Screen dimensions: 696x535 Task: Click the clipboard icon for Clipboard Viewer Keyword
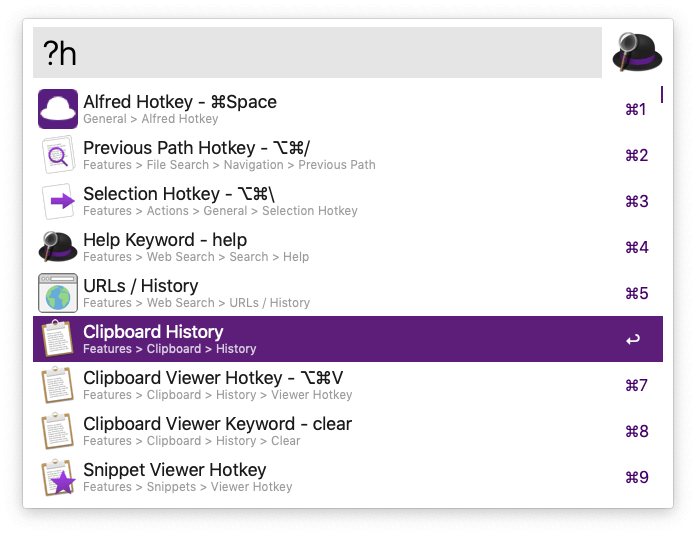[58, 431]
